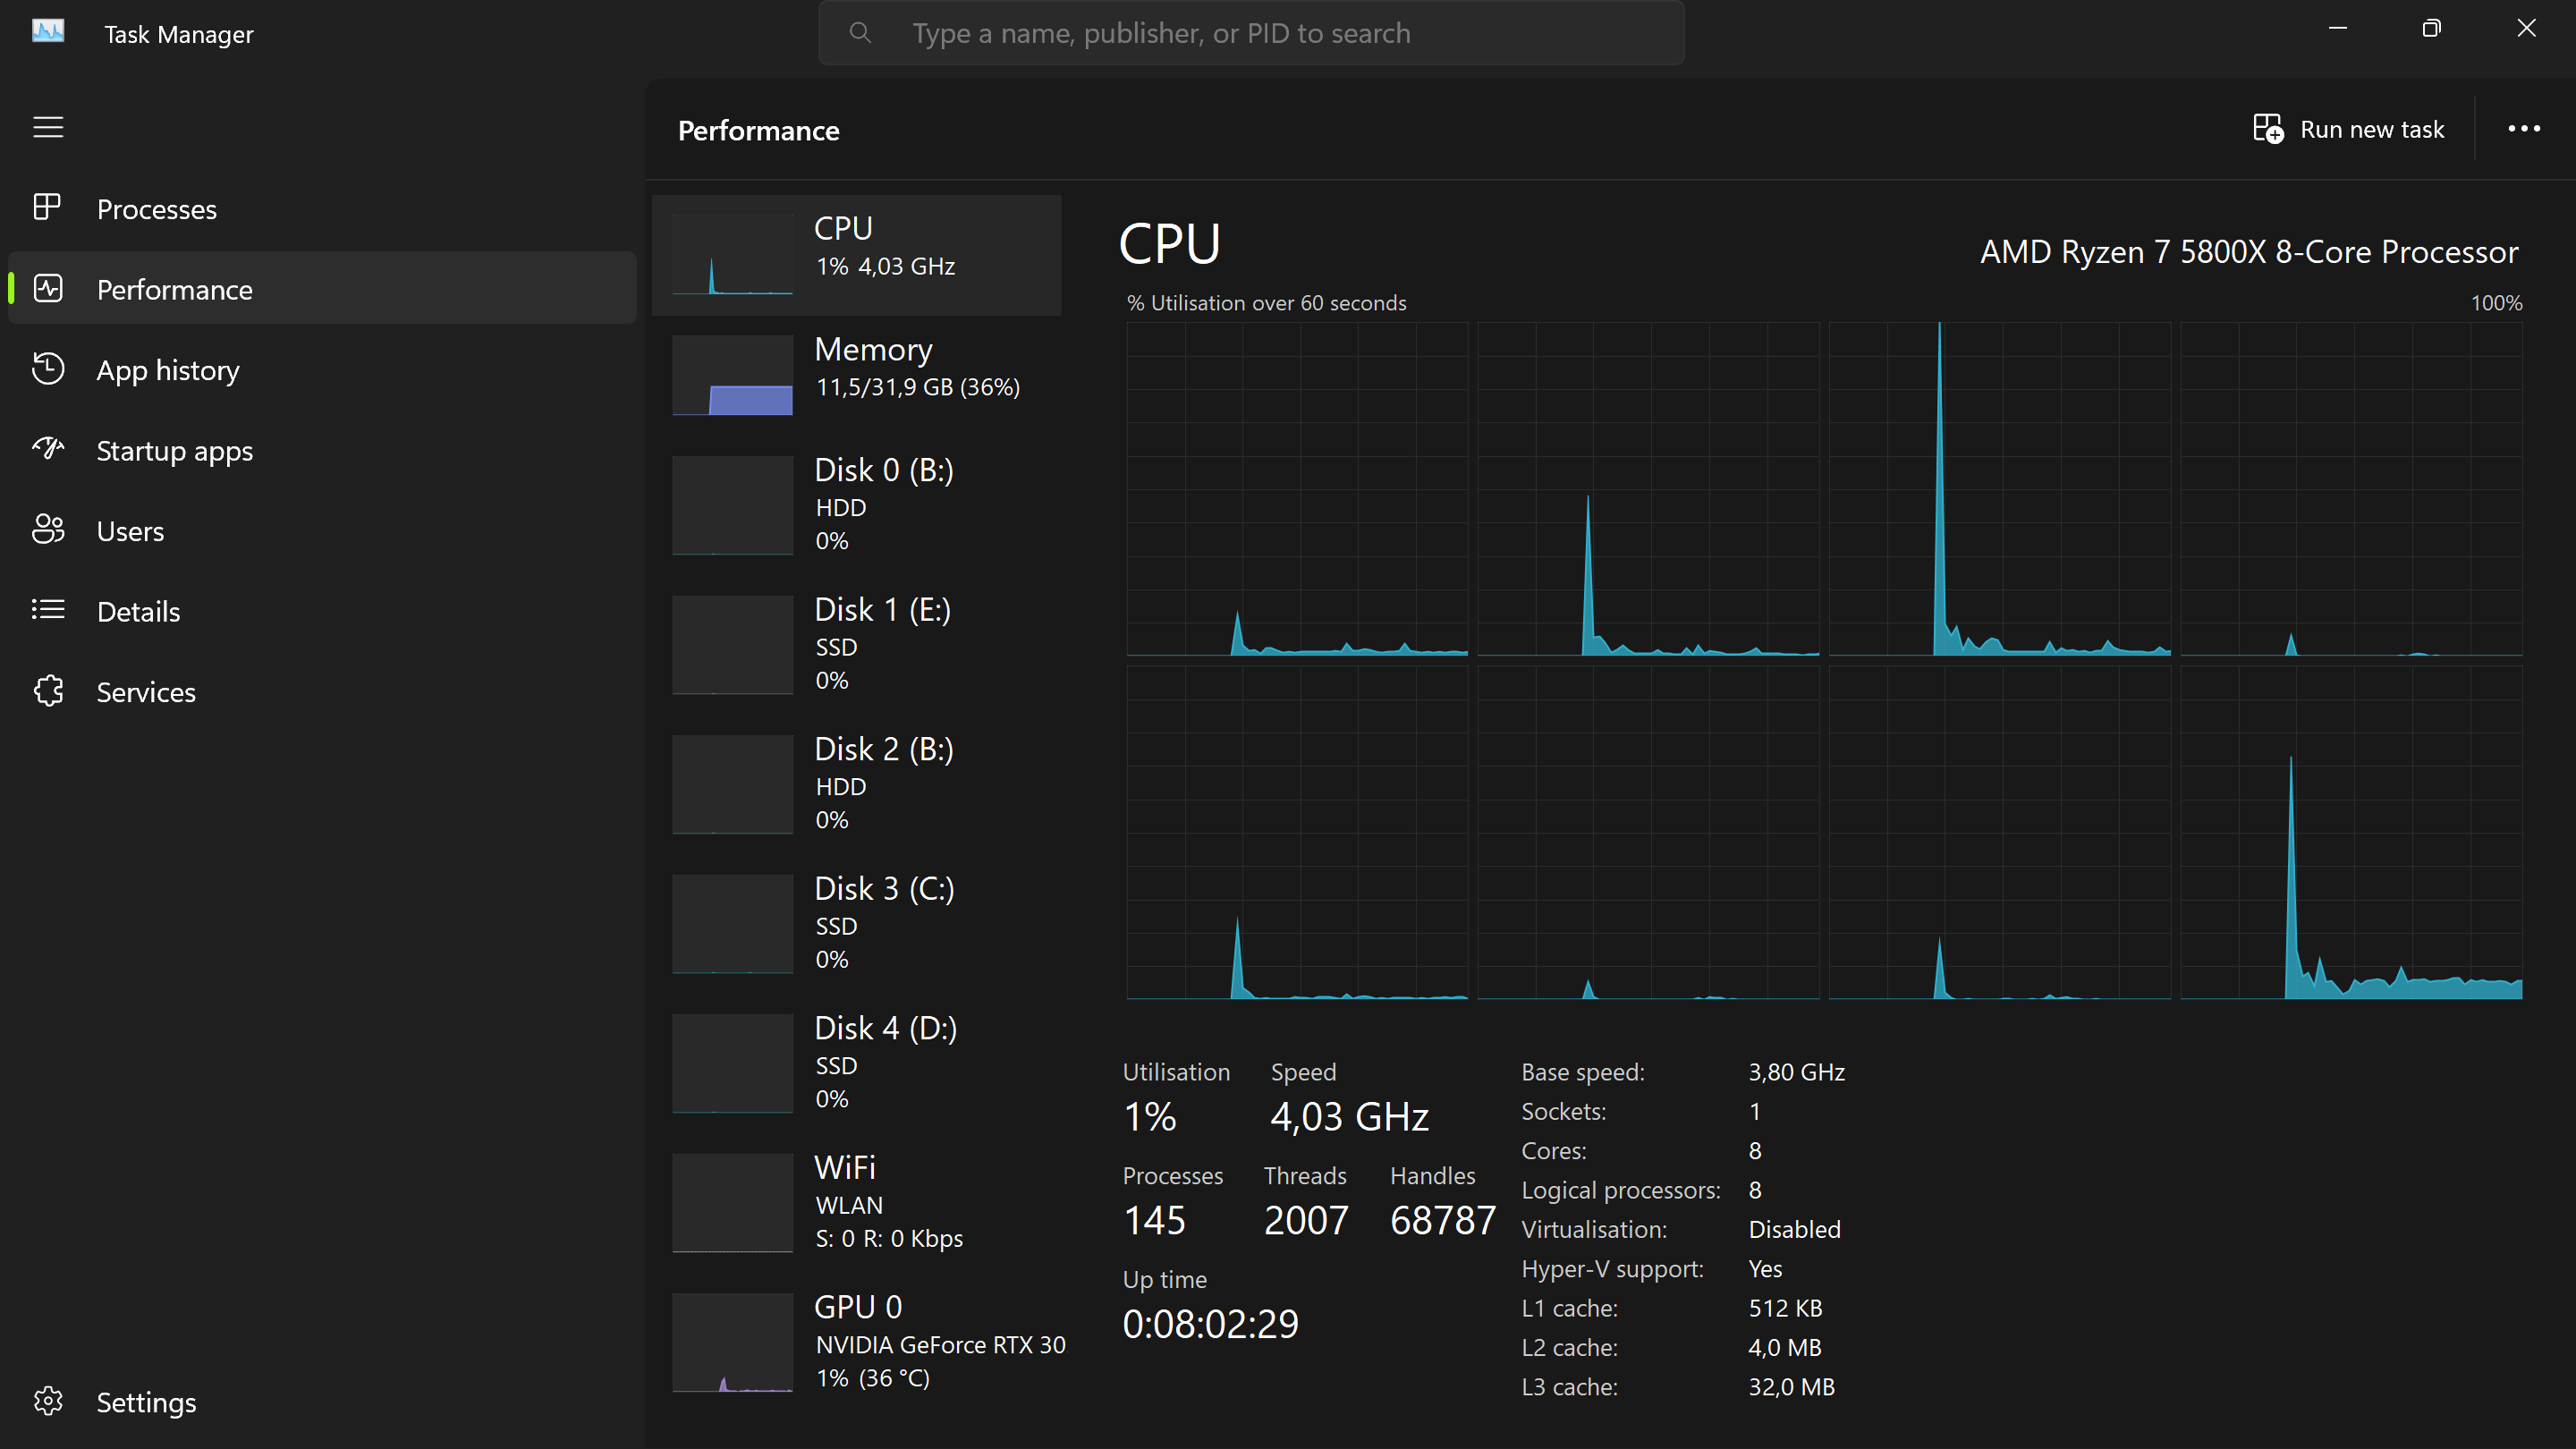Click Run new task button
The image size is (2576, 1449).
[2371, 130]
